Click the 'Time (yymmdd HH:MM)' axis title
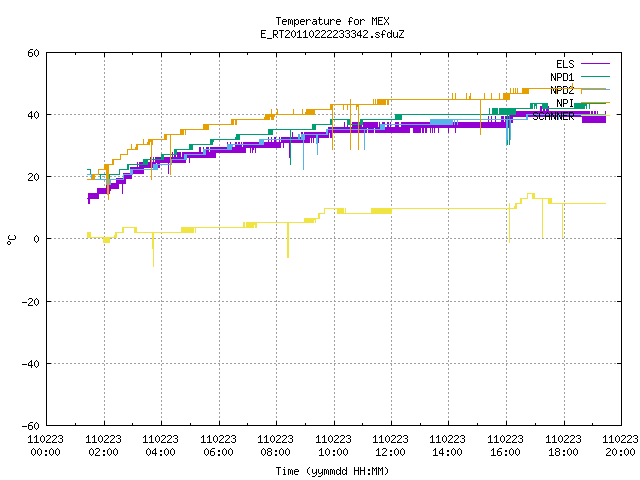The height and width of the screenshot is (480, 640). (332, 471)
